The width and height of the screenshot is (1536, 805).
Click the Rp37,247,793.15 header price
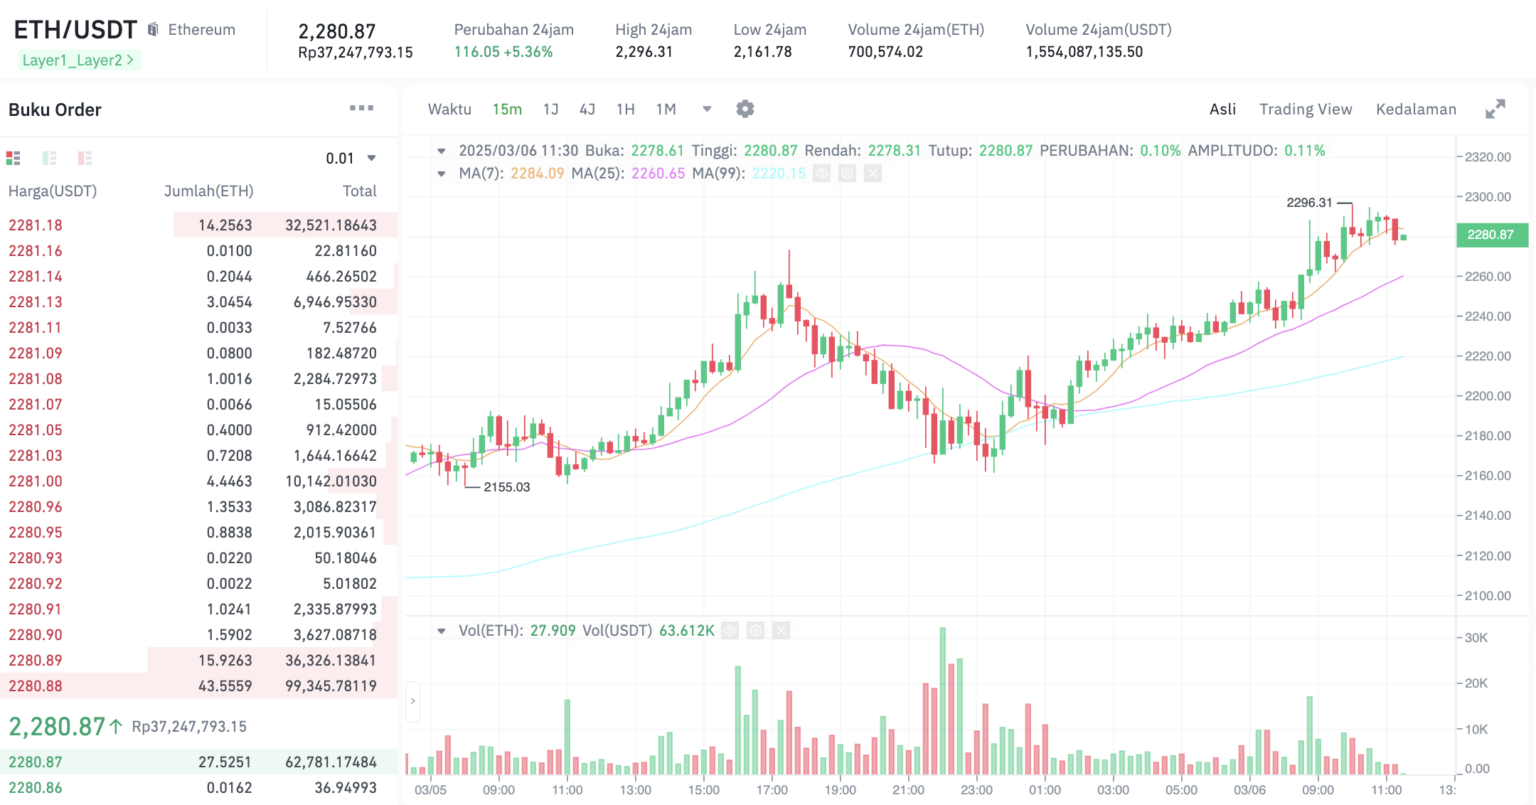point(355,52)
